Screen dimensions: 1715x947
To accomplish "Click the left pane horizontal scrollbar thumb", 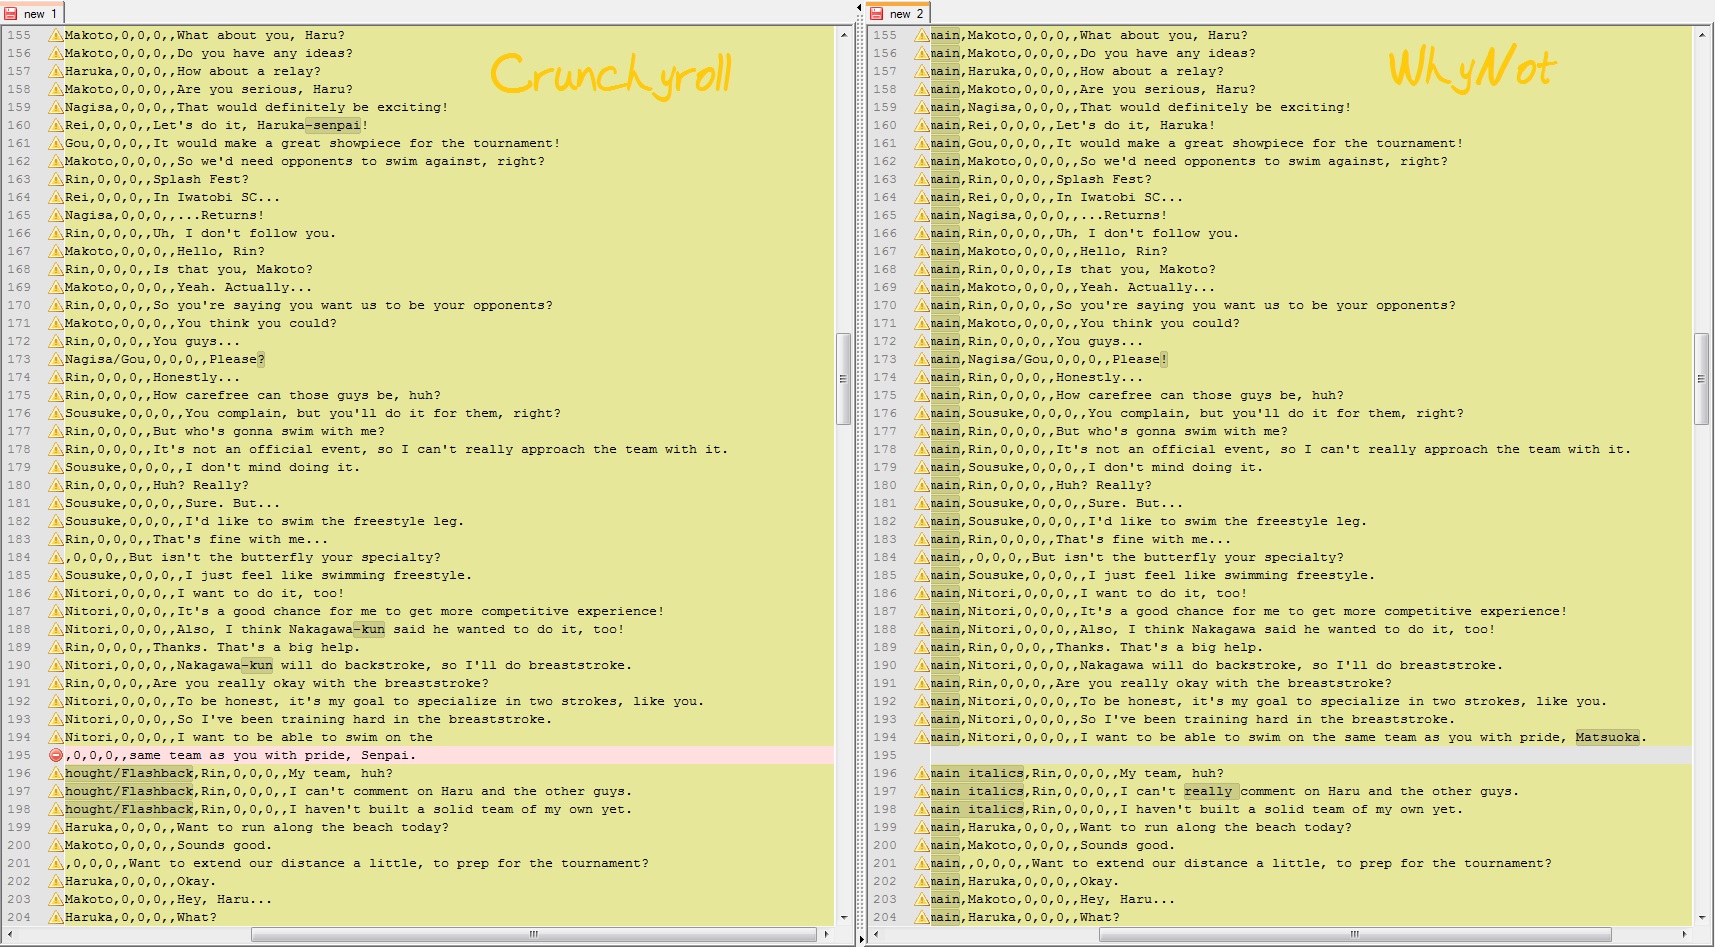I will 534,934.
